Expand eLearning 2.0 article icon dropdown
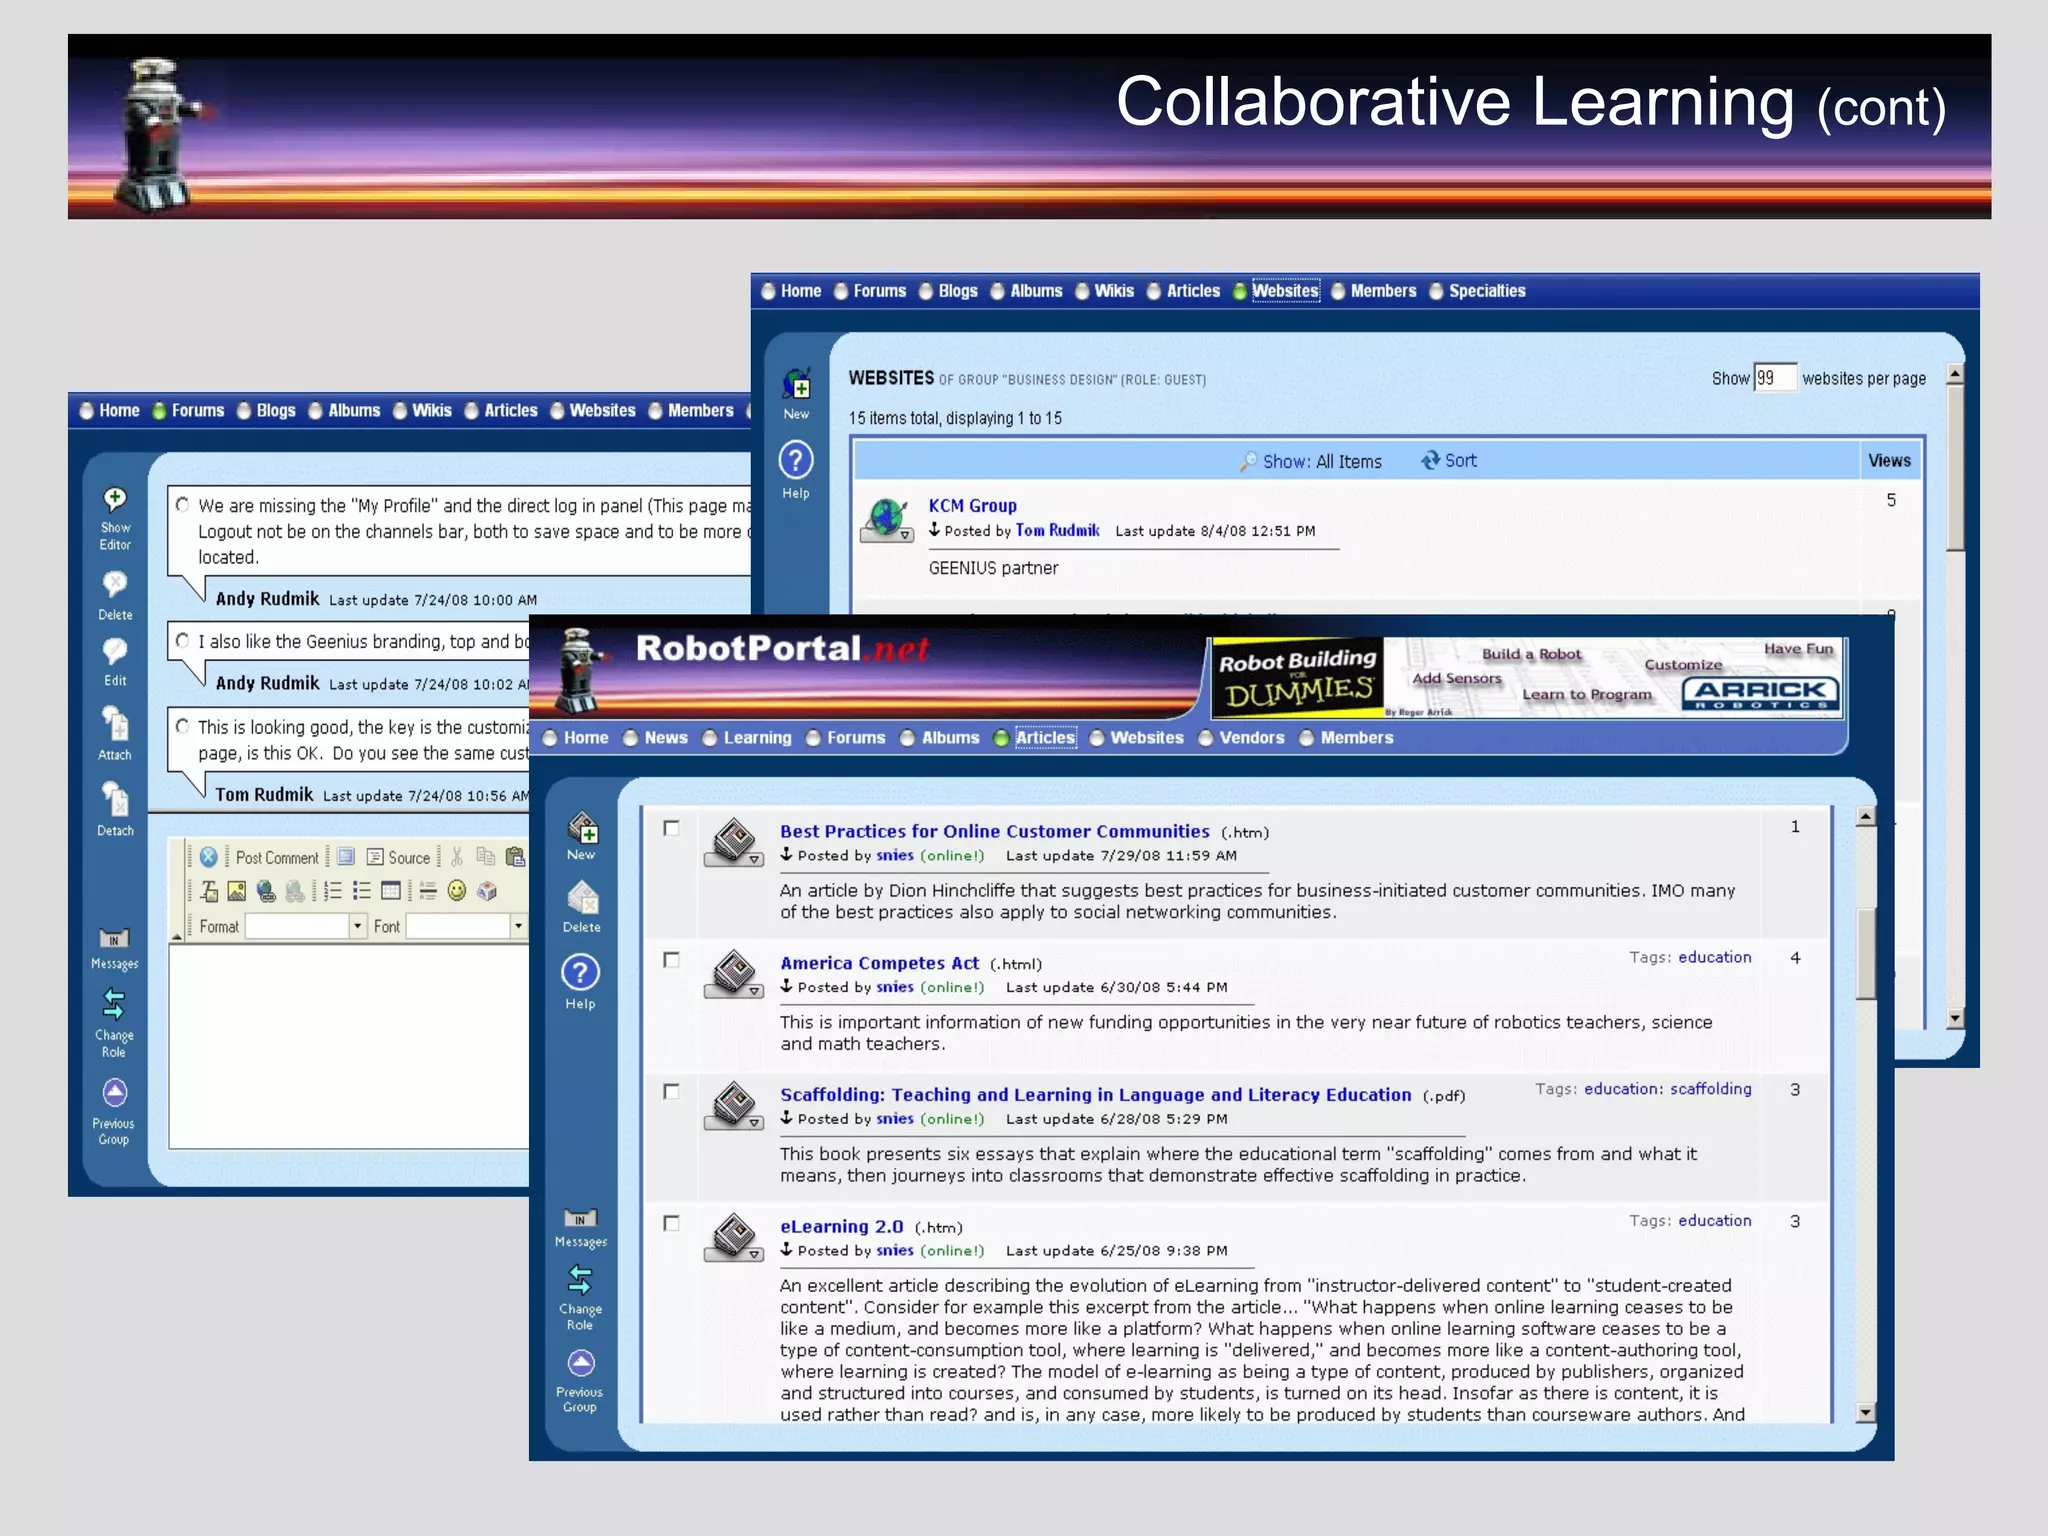Image resolution: width=2048 pixels, height=1536 pixels. tap(756, 1254)
